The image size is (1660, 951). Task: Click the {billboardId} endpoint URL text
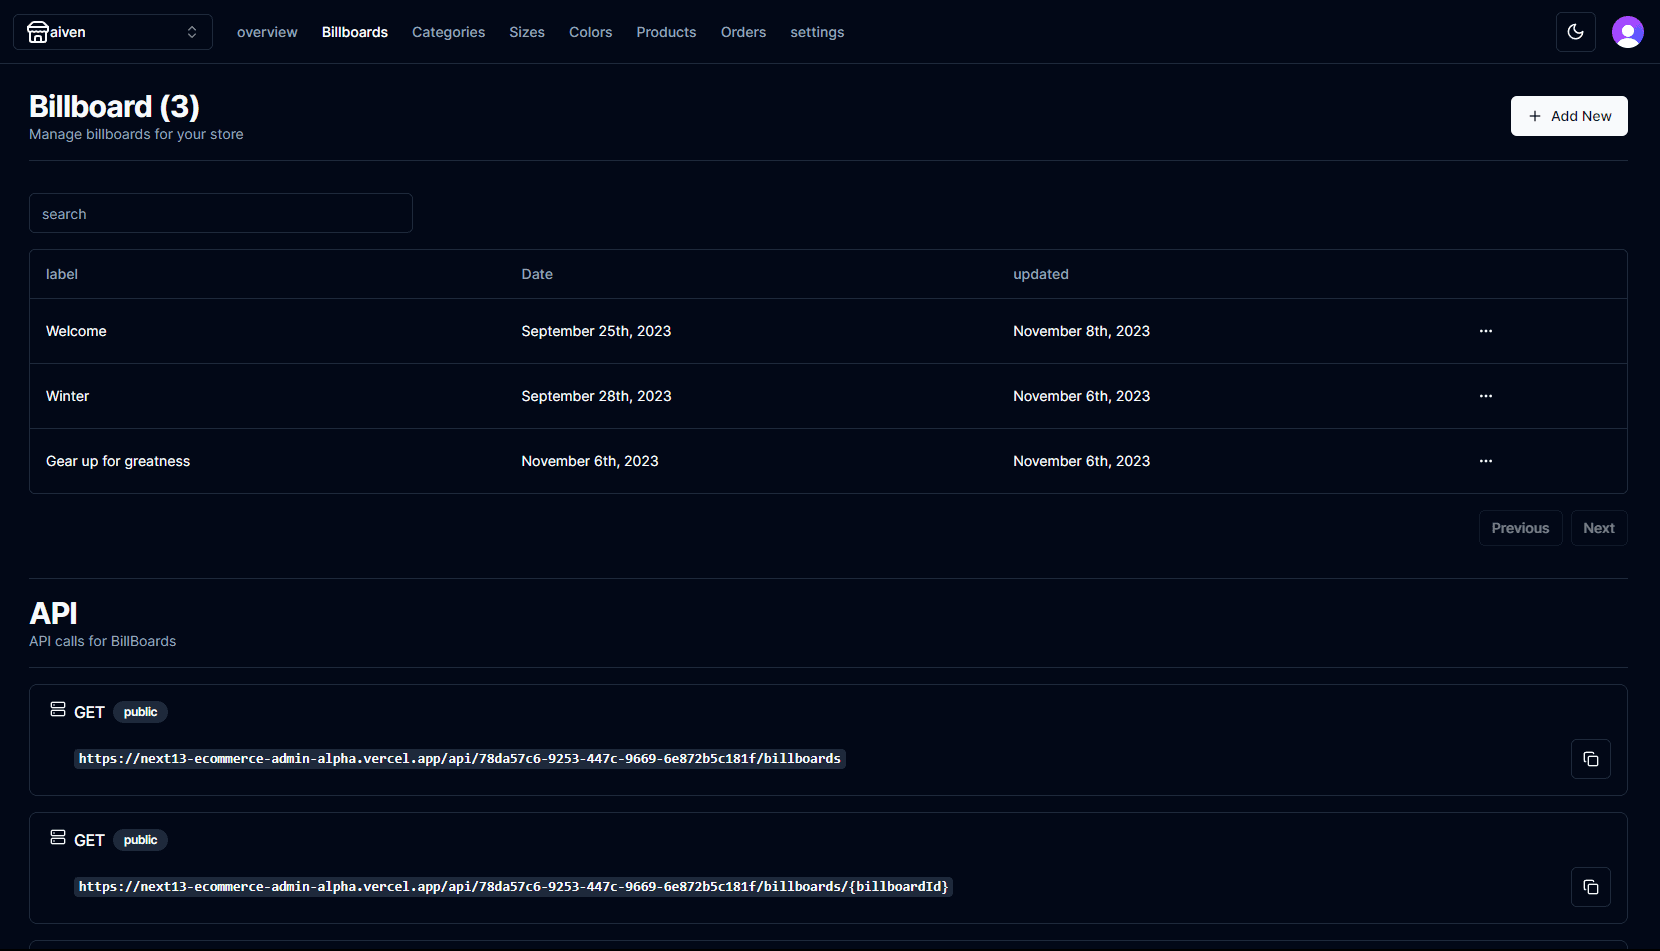513,887
